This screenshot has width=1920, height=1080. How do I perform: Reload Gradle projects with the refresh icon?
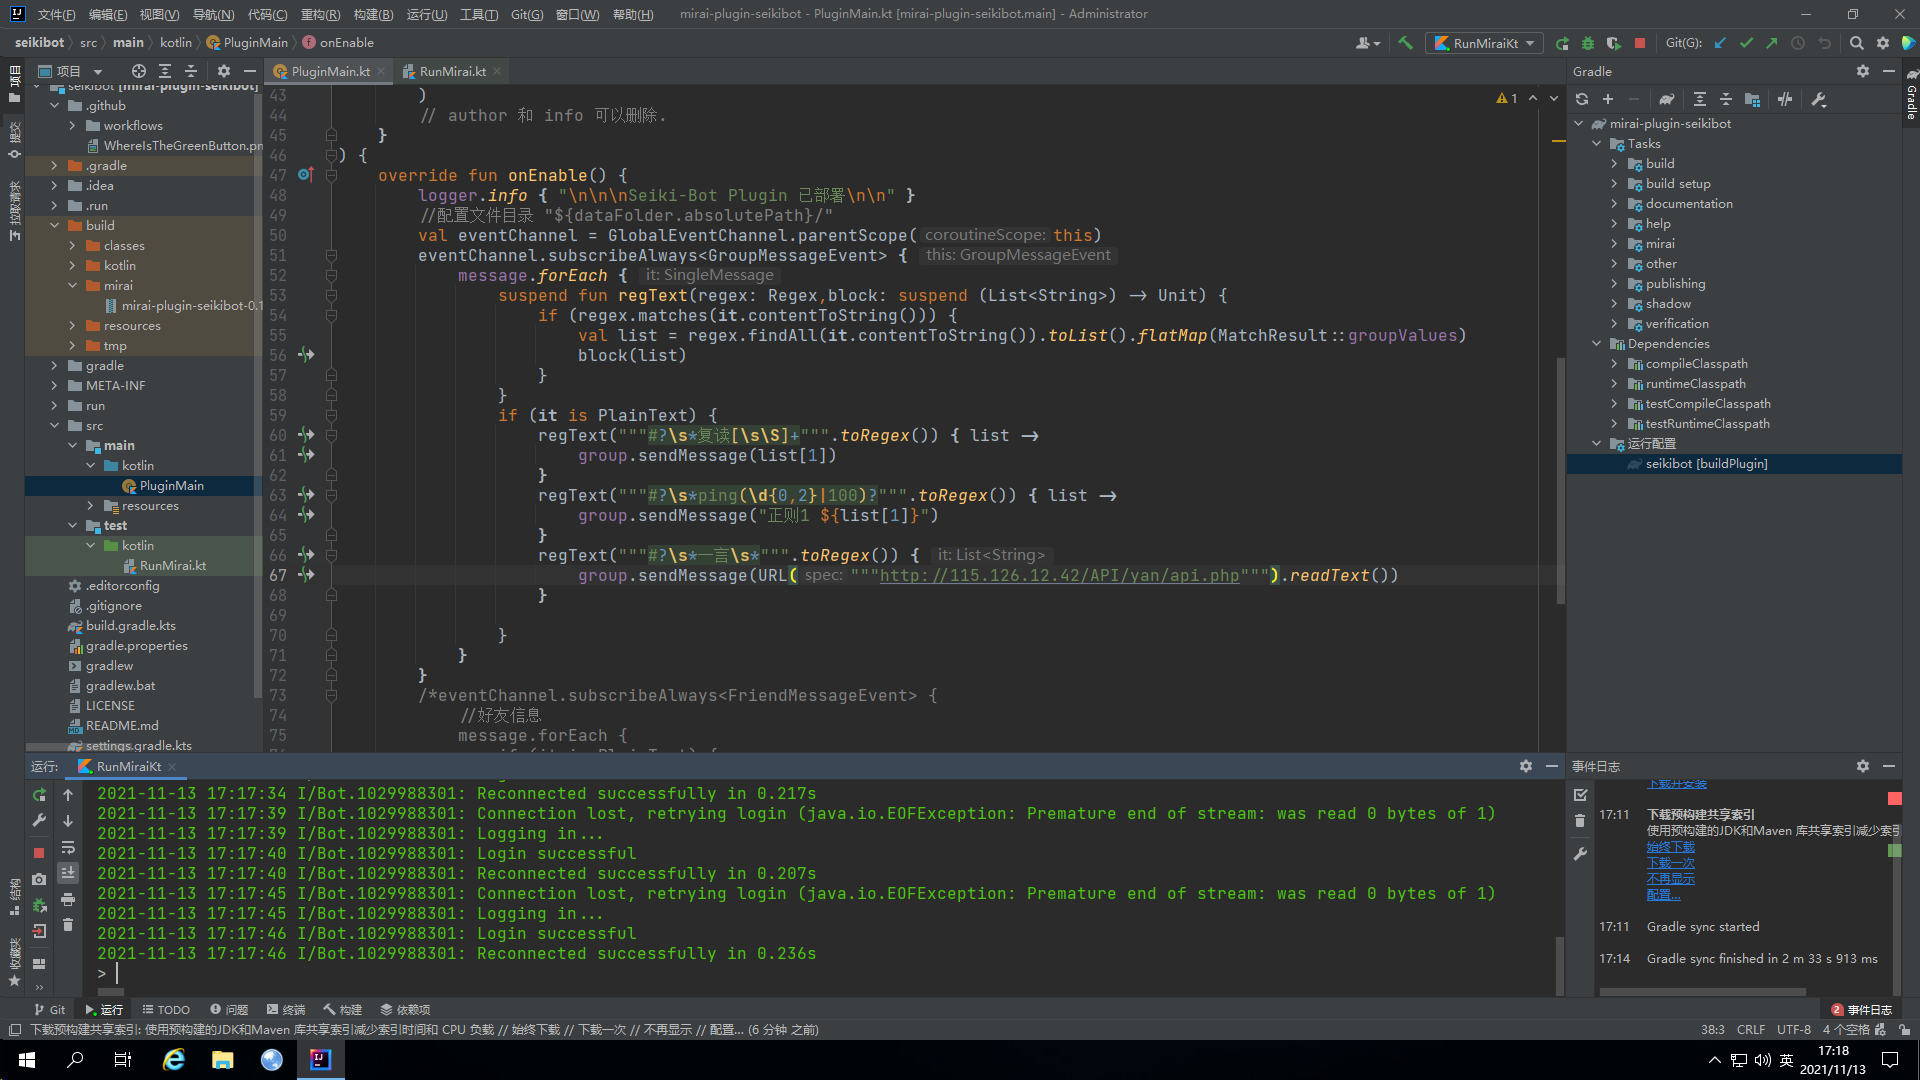pyautogui.click(x=1581, y=99)
